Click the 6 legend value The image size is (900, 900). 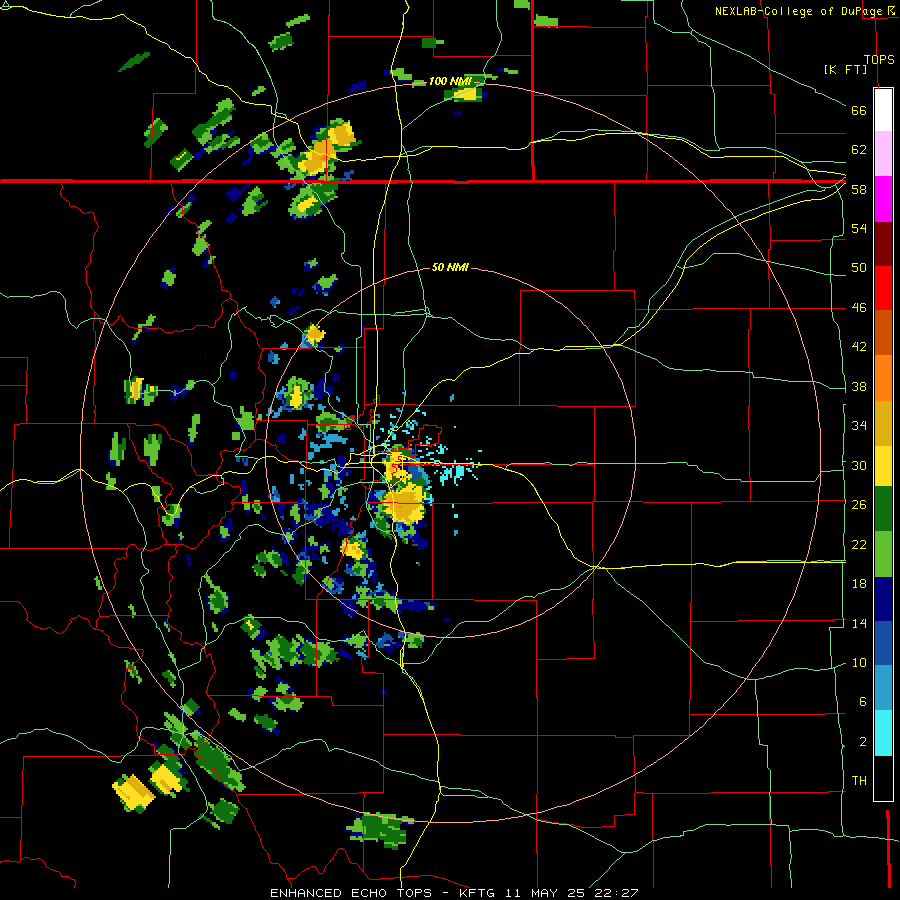[862, 702]
